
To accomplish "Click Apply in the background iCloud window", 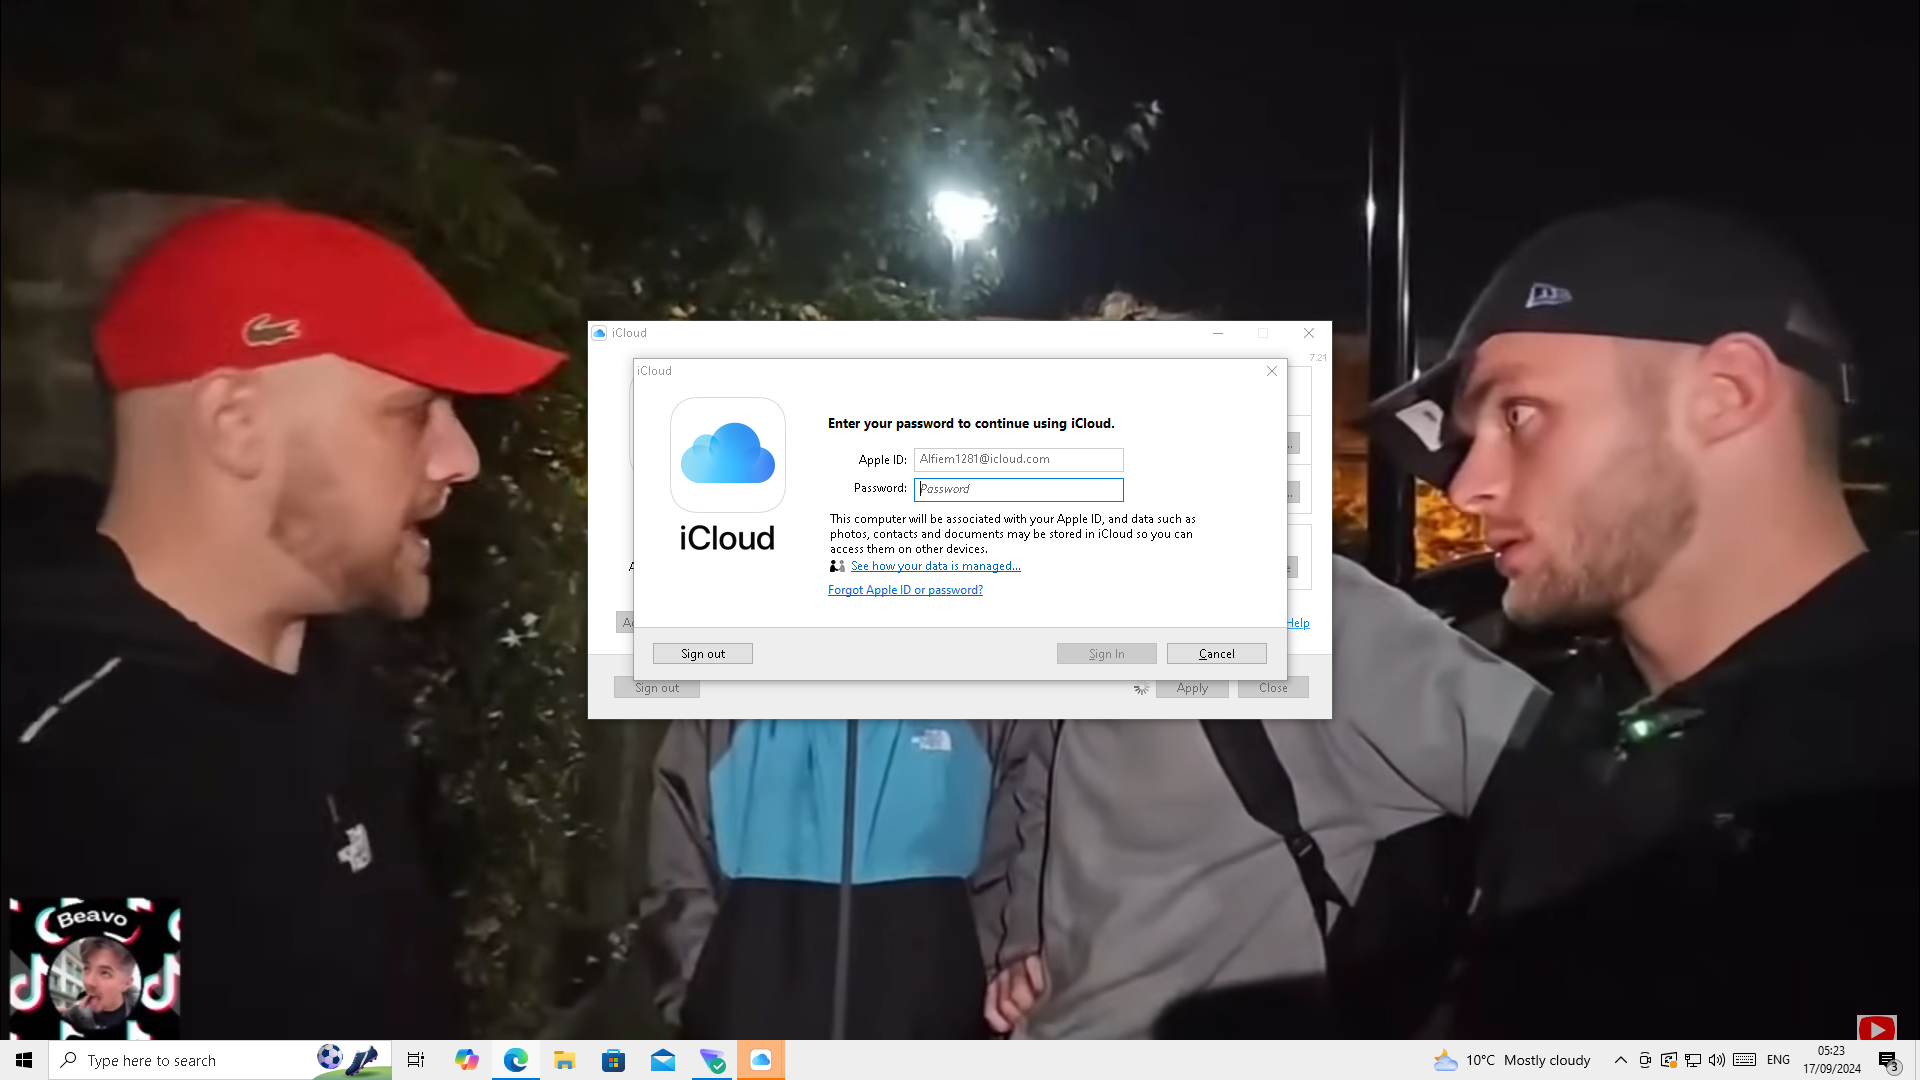I will [1192, 688].
